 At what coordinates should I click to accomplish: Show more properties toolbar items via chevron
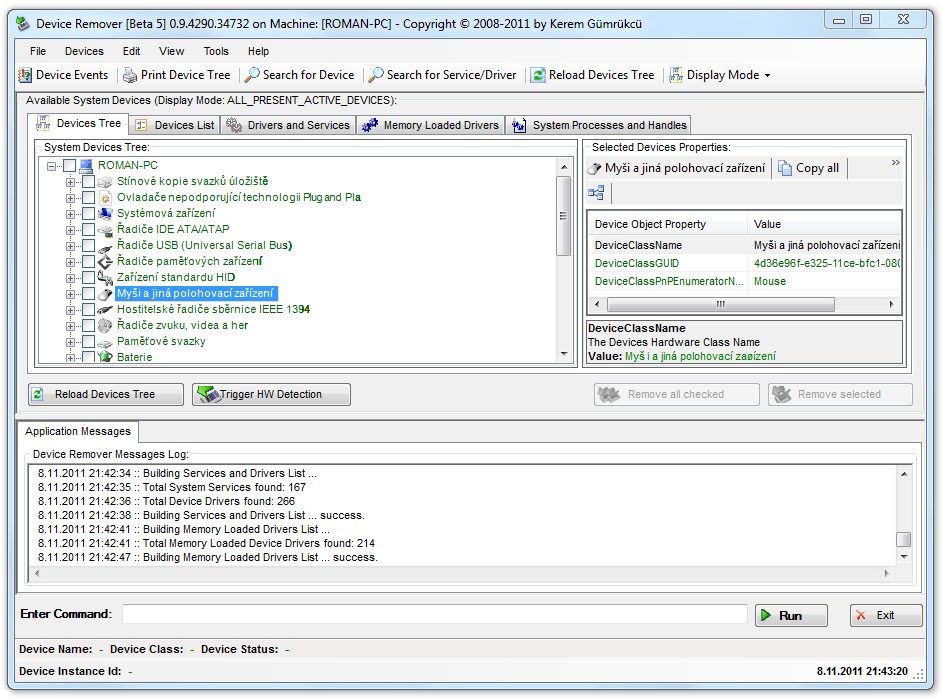click(x=895, y=163)
